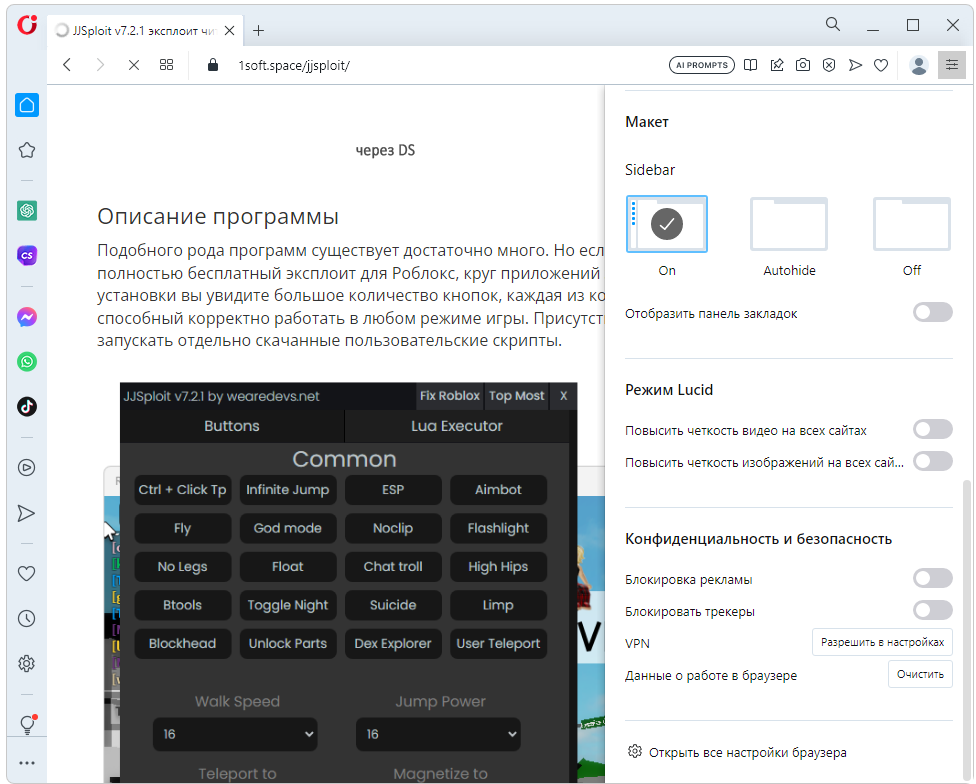Enable Lucid mode image sharpness toggle
976x784 pixels.
[932, 461]
